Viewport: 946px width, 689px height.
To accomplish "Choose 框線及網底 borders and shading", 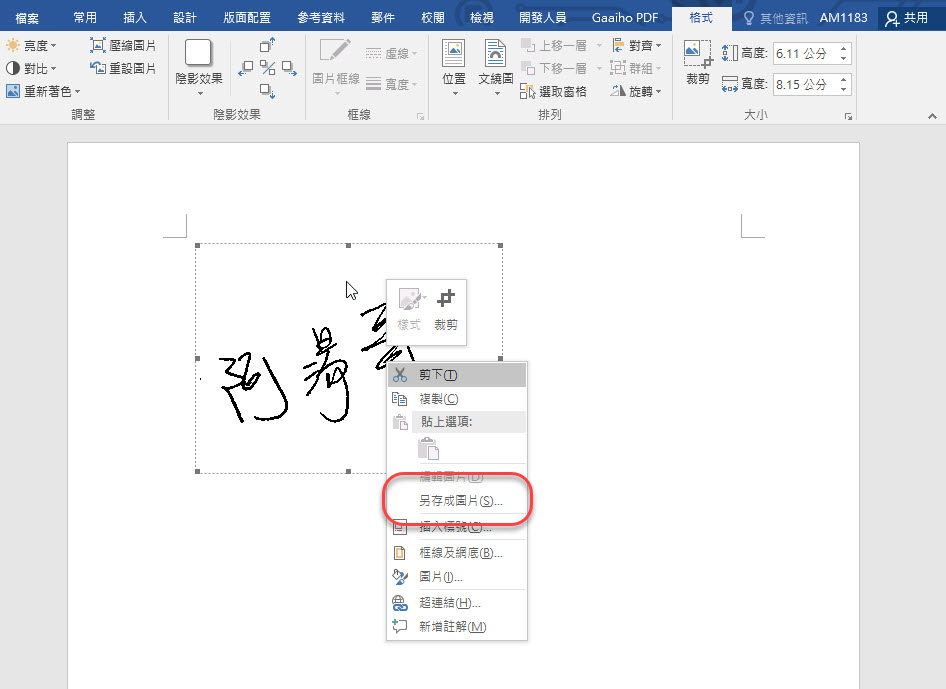I will [457, 553].
